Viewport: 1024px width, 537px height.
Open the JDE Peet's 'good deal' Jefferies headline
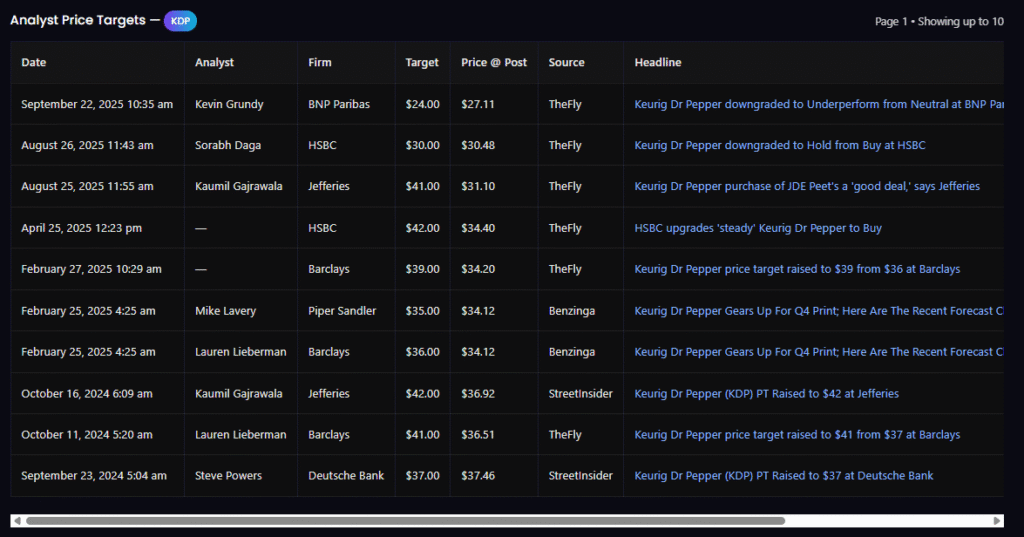tap(807, 186)
